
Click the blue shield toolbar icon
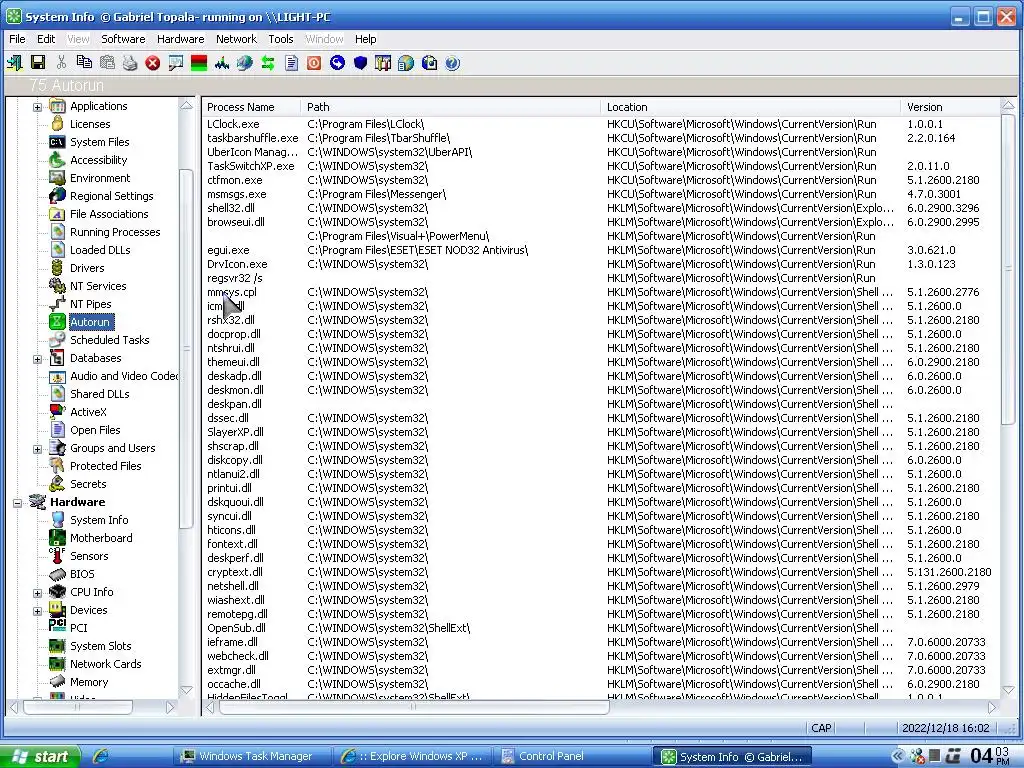[360, 63]
